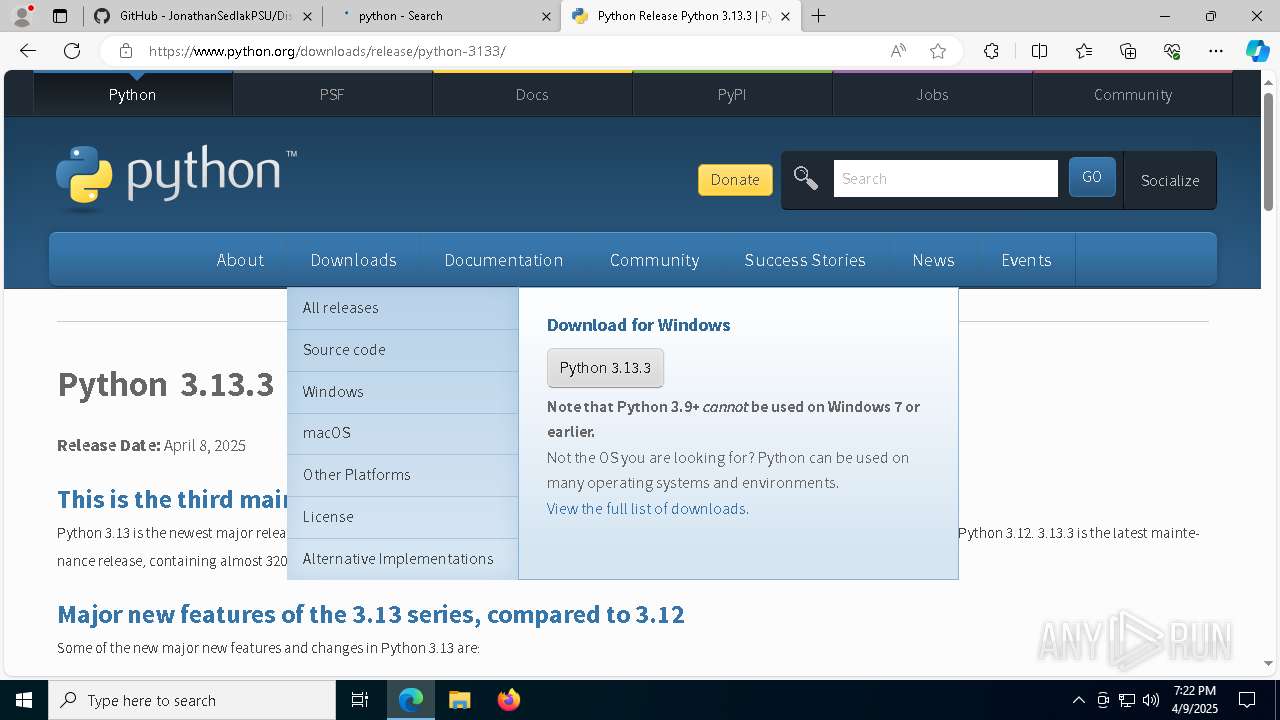Toggle the split screen icon
This screenshot has width=1280, height=720.
point(1039,51)
